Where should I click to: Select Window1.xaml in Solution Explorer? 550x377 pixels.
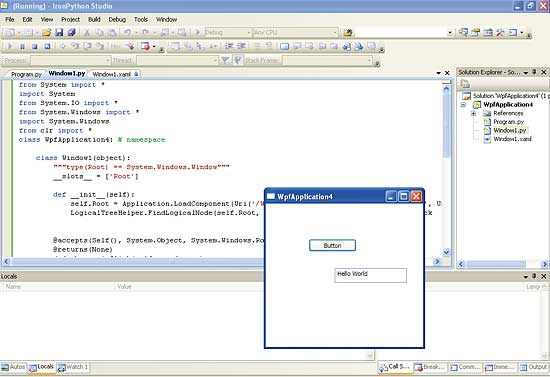[512, 139]
